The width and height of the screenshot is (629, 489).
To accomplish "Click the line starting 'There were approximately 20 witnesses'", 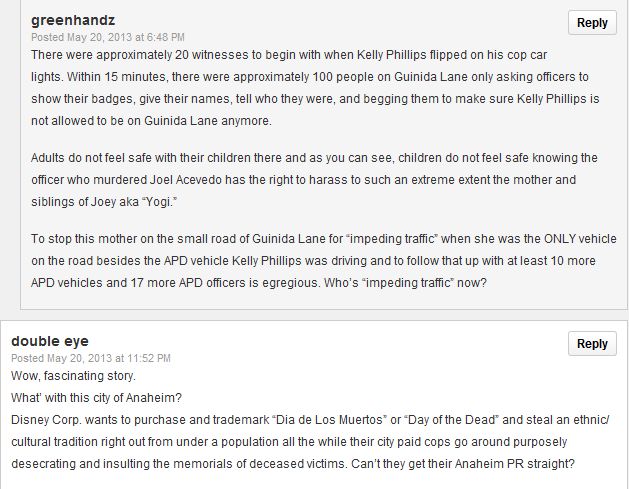I will pyautogui.click(x=289, y=55).
